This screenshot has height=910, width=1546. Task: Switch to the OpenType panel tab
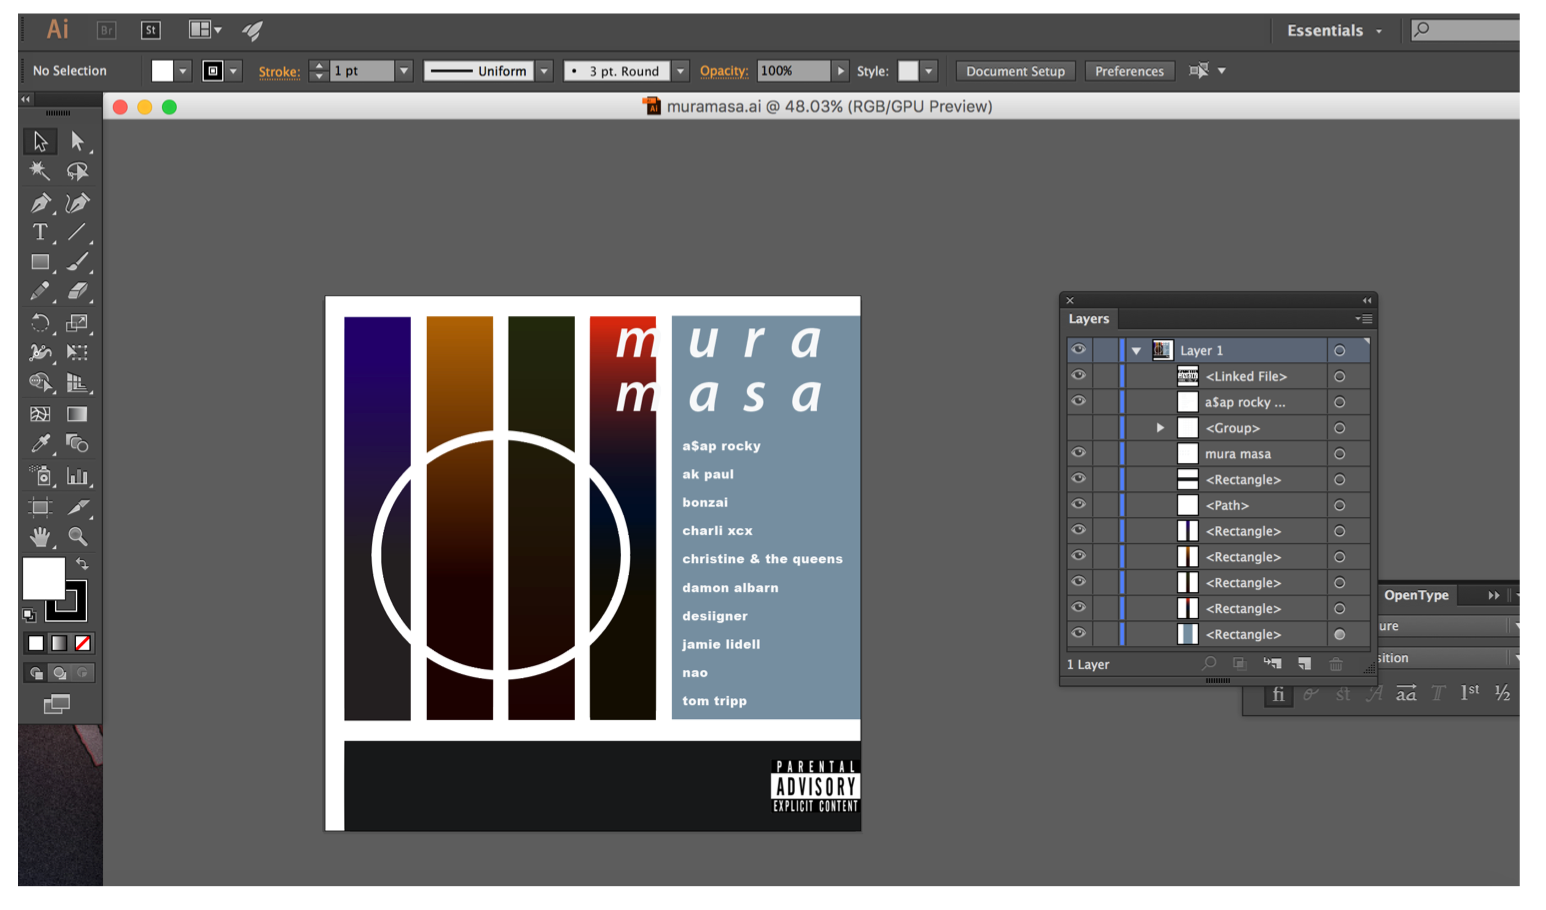click(1416, 595)
